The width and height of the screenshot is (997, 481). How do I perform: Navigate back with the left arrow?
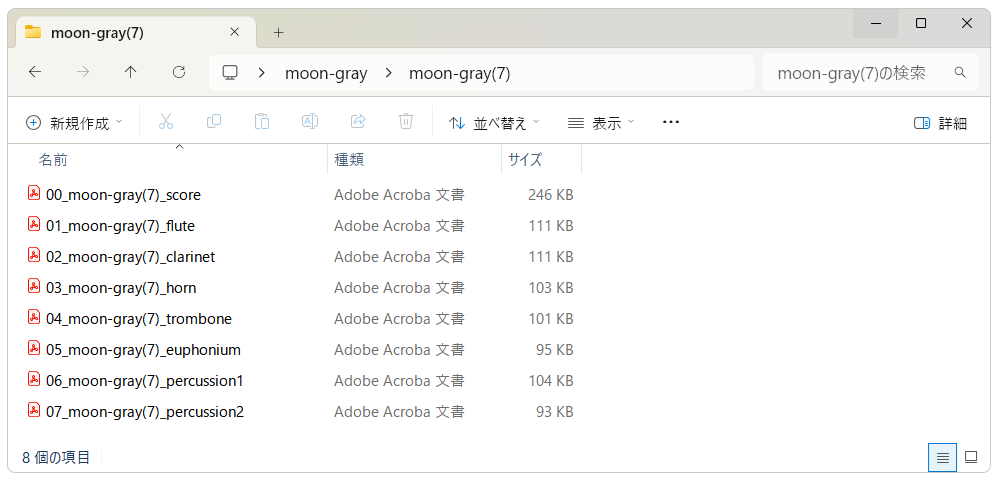(35, 72)
